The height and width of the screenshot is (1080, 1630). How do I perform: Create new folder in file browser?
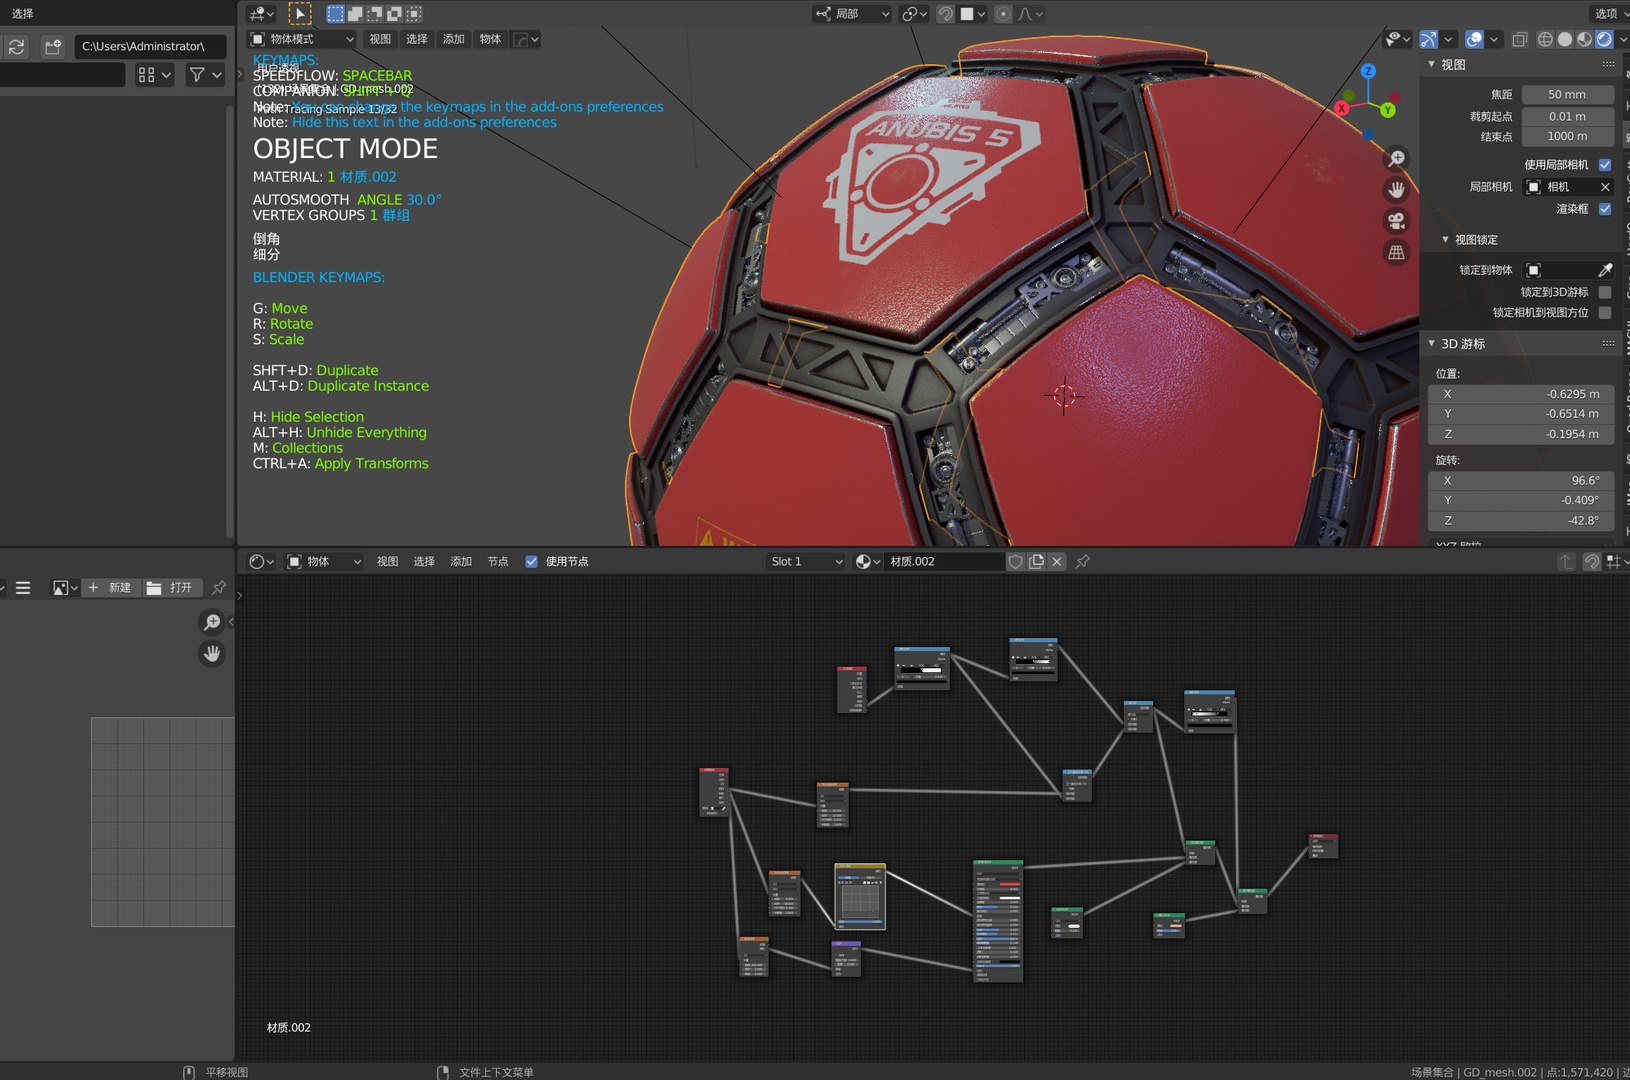(53, 47)
